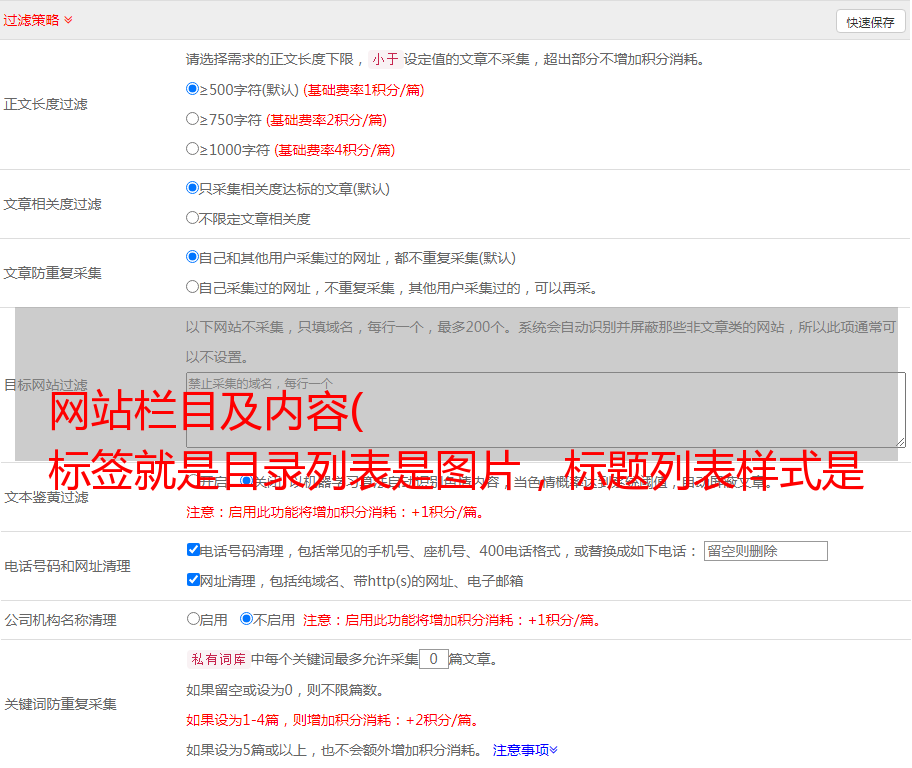The image size is (912, 768).
Task: Choose the ≥1000字符 length option
Action: [193, 149]
